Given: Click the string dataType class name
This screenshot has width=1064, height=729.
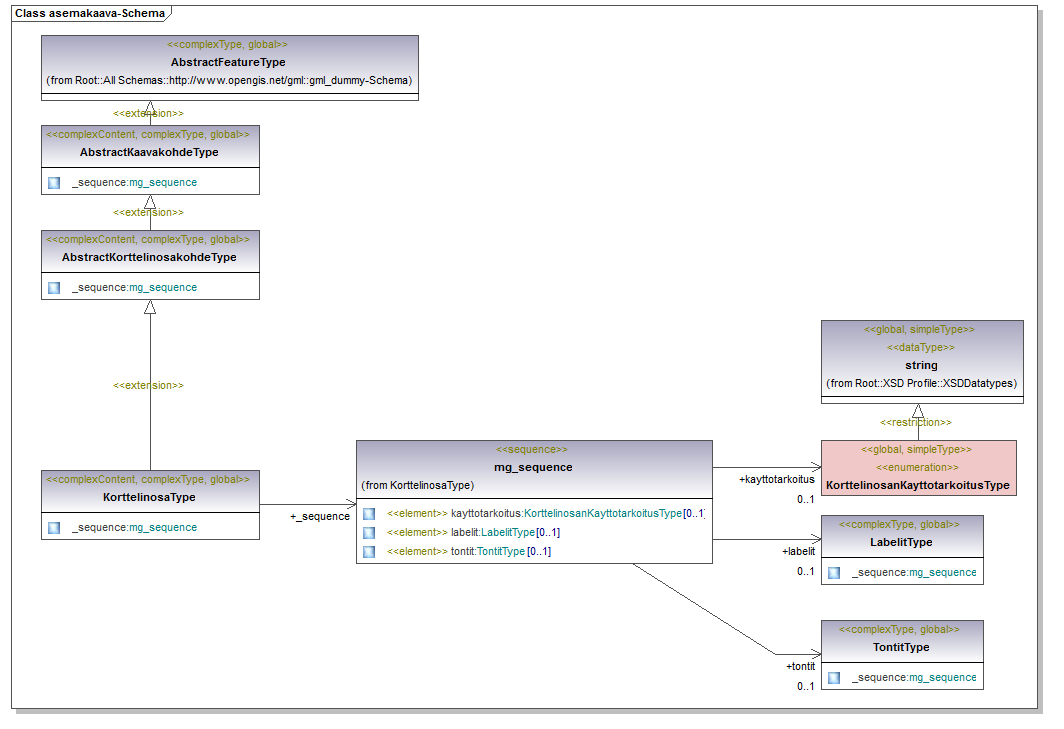Looking at the screenshot, I should point(921,366).
